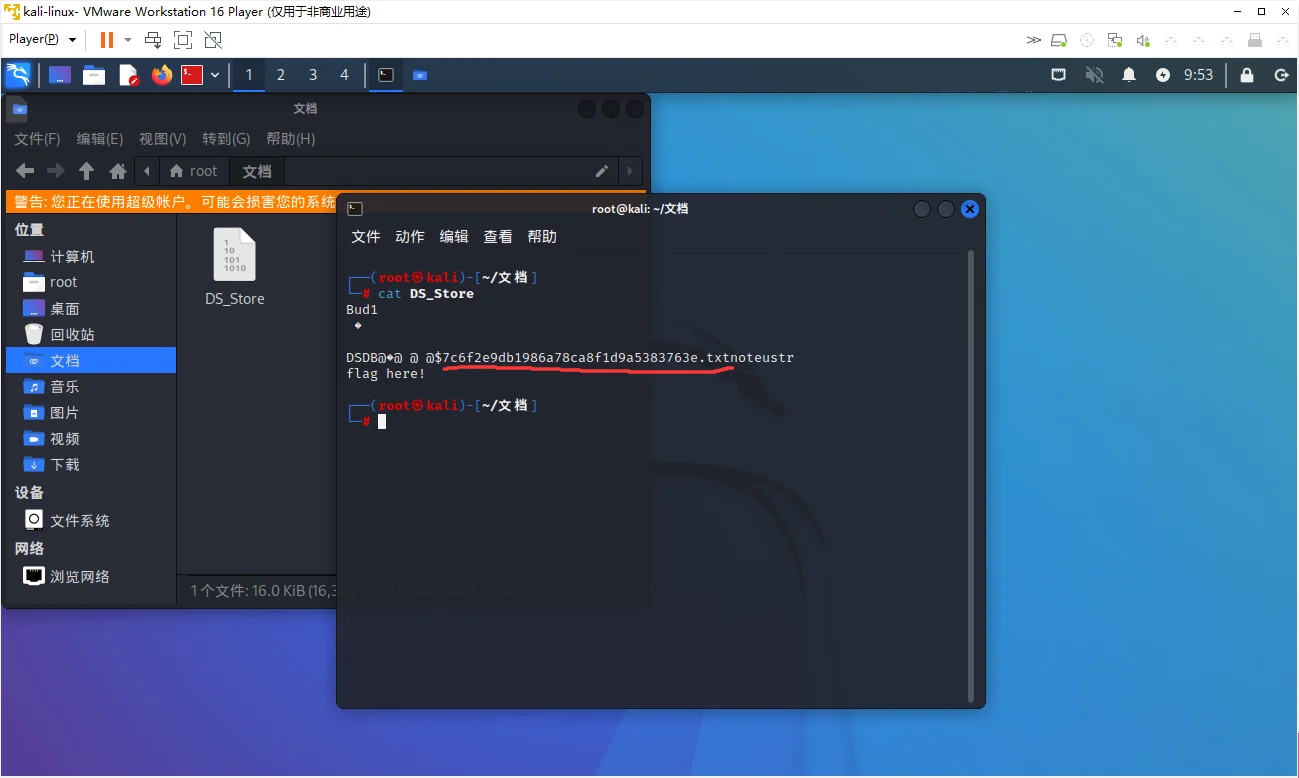
Task: Expand the terminal launcher dropdown arrow
Action: 215,75
